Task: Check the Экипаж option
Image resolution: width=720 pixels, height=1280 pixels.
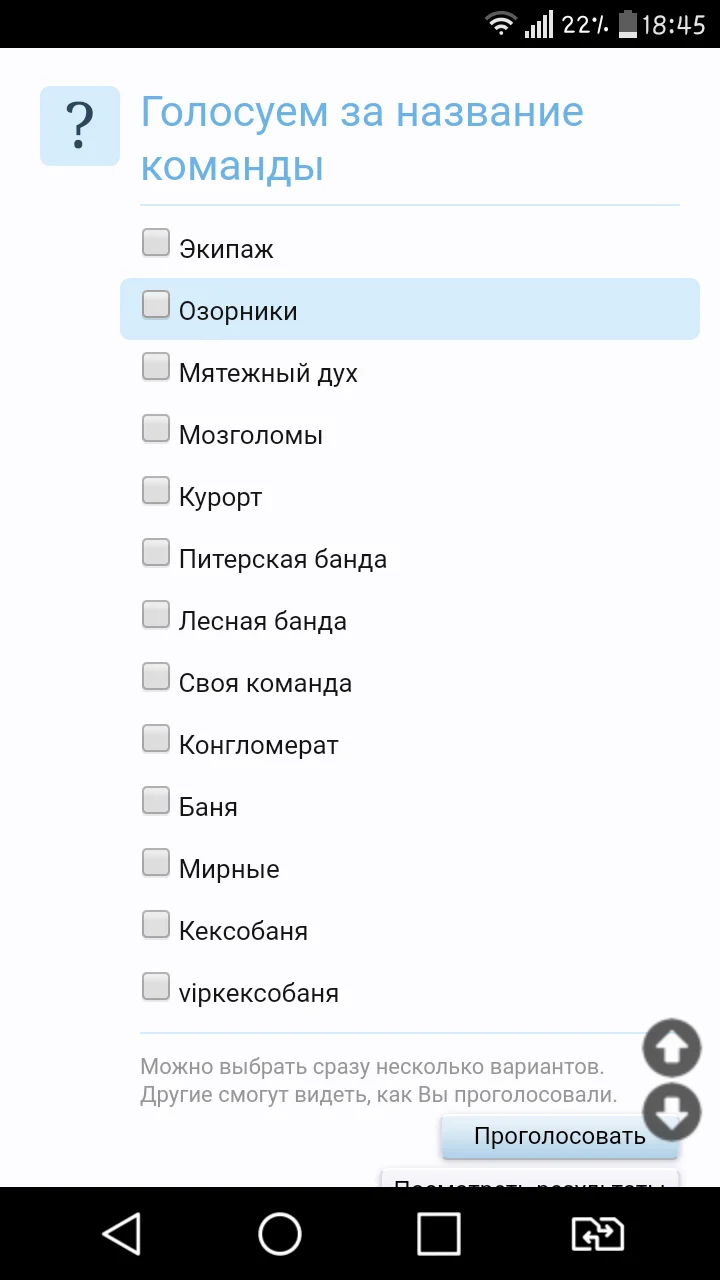Action: click(156, 242)
